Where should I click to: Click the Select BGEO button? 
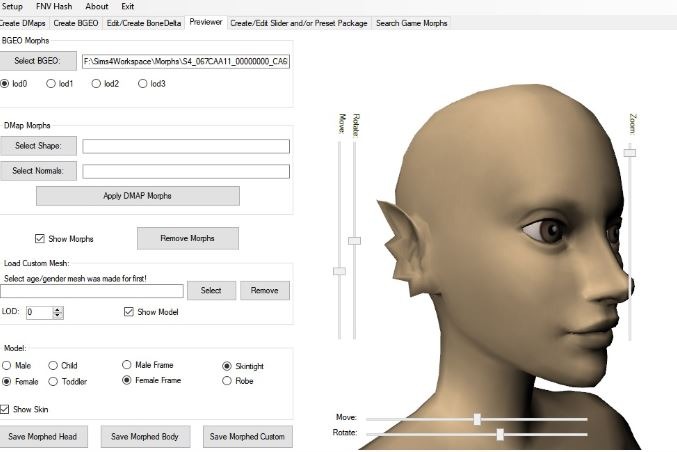click(38, 61)
